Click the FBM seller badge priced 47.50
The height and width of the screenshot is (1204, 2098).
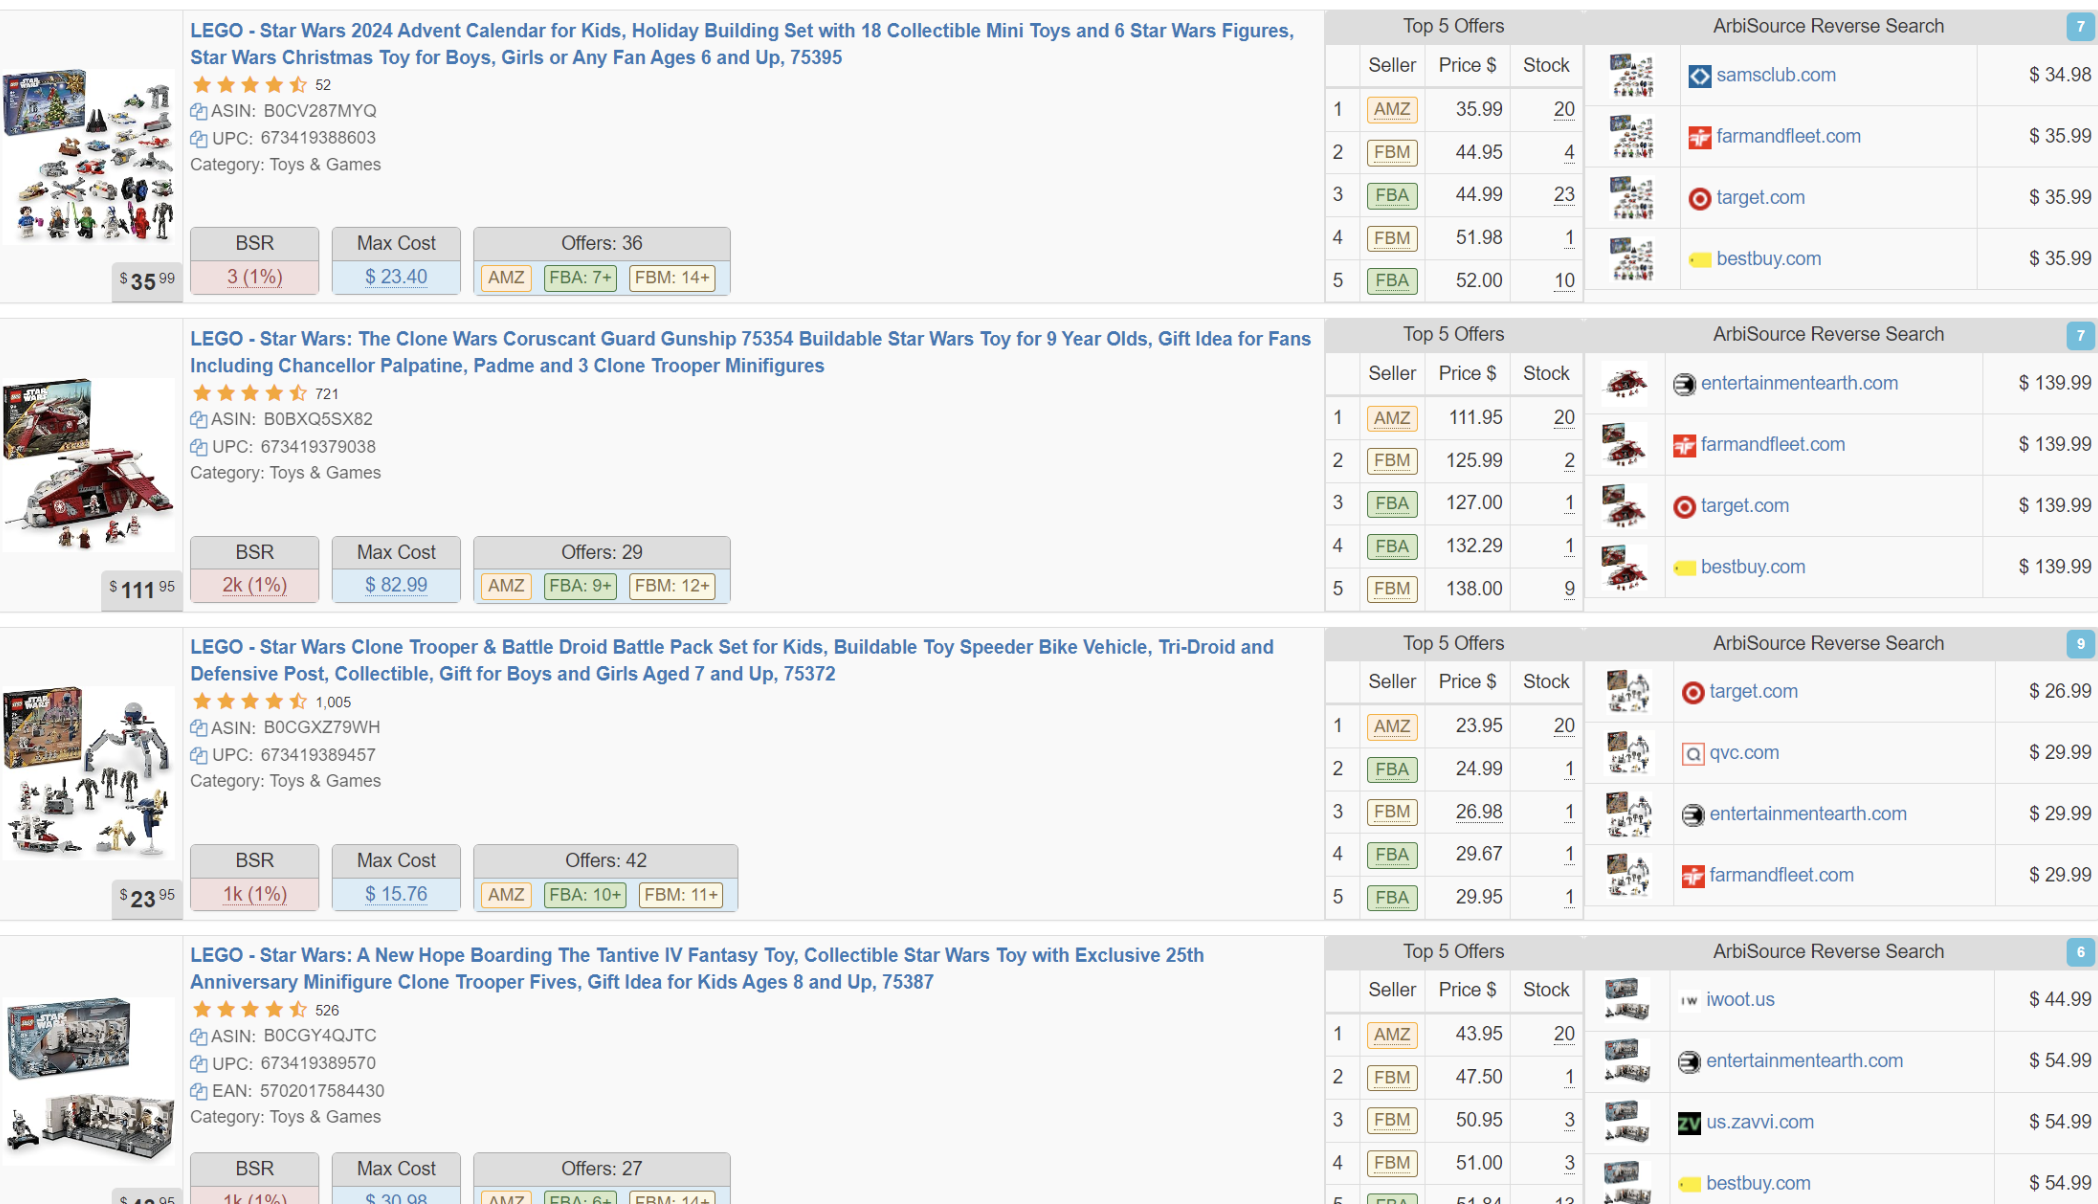click(1391, 1078)
